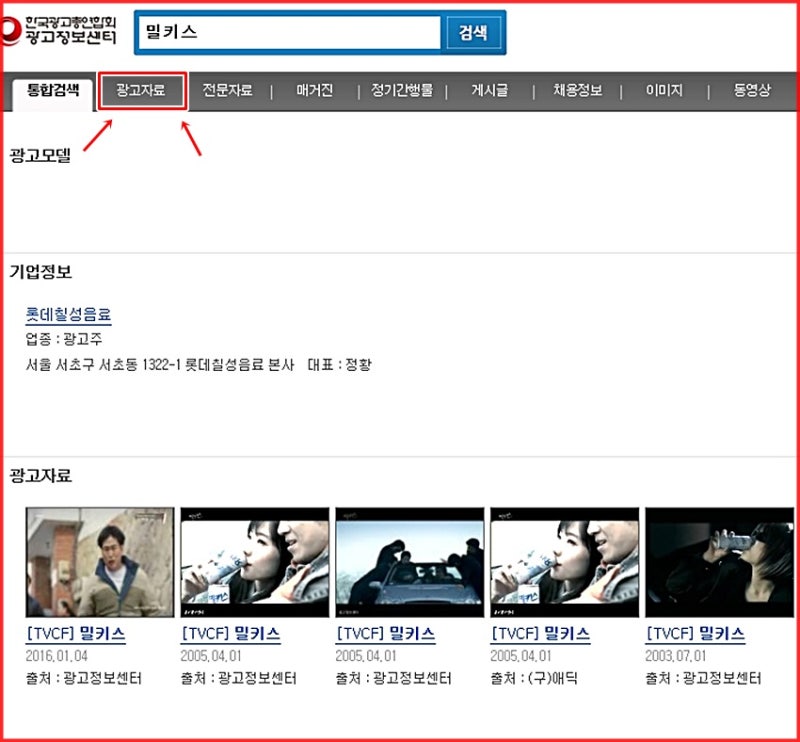This screenshot has width=800, height=742.
Task: Open the 광고자료 tab
Action: 141,91
